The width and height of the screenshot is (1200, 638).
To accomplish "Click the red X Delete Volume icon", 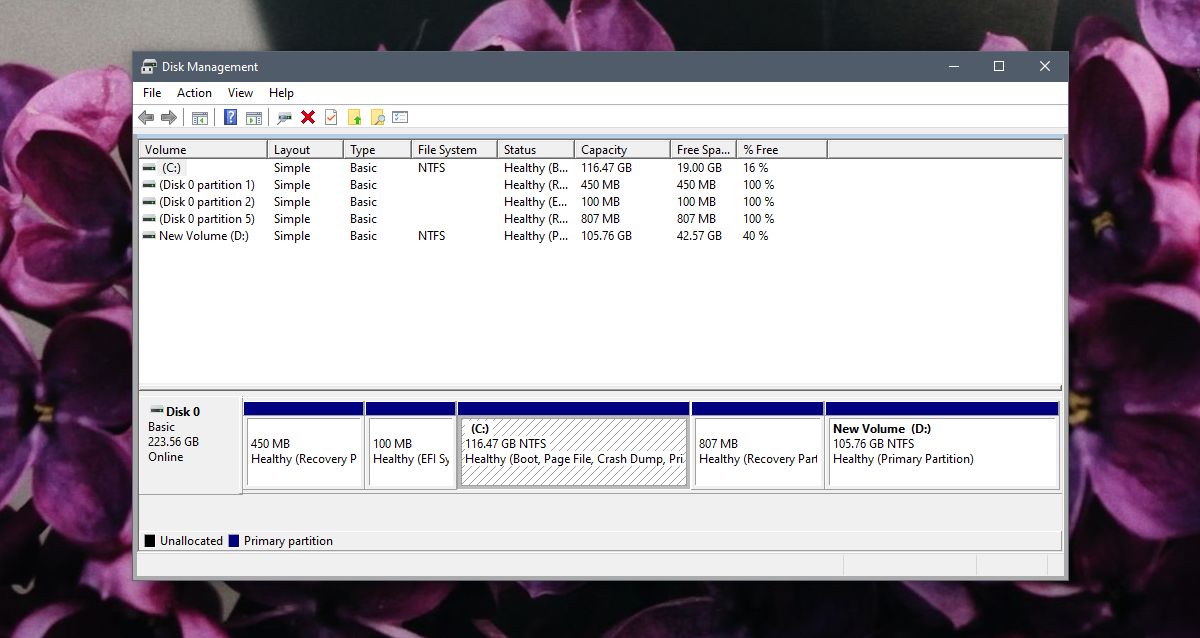I will coord(308,117).
